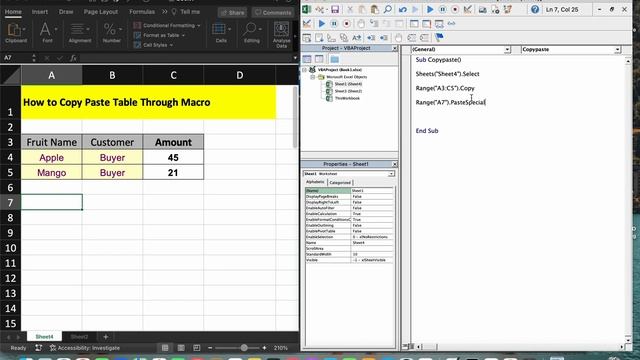The height and width of the screenshot is (360, 640).
Task: Open the Format as Table dropdown
Action: [159, 35]
